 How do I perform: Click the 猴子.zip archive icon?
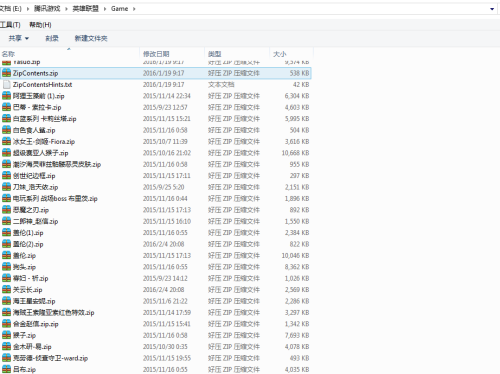point(6,335)
